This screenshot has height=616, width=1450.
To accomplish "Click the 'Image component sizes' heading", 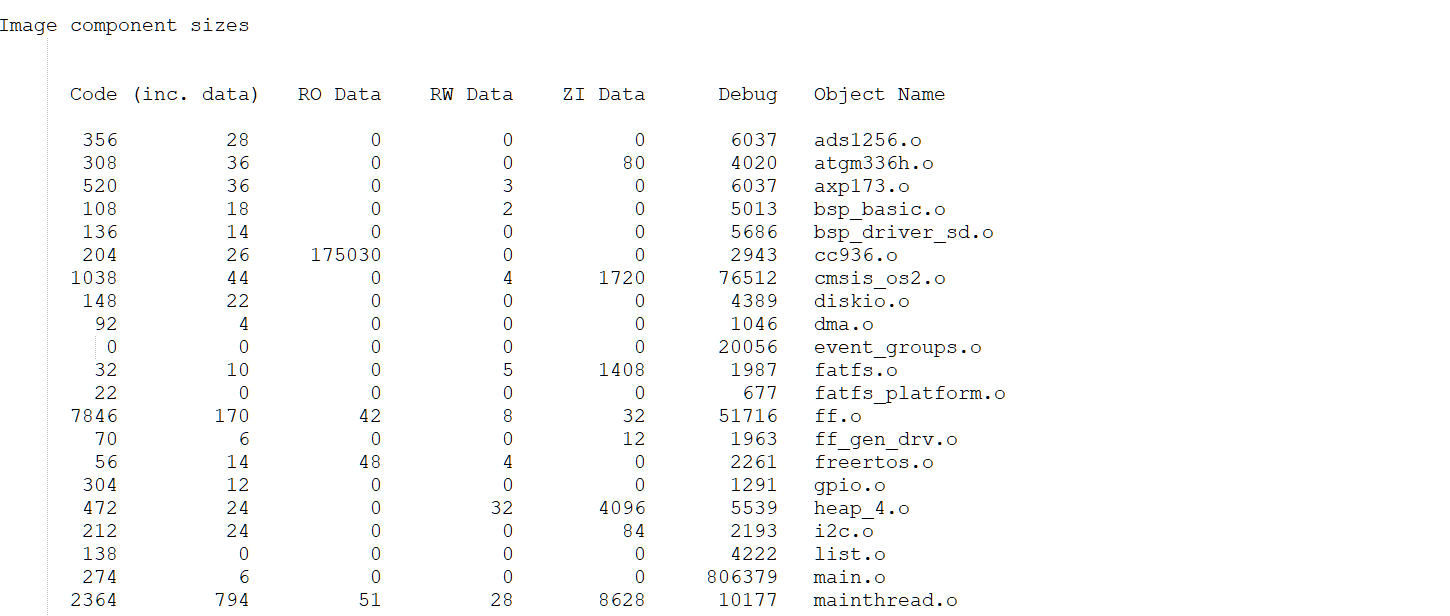I will pos(124,26).
